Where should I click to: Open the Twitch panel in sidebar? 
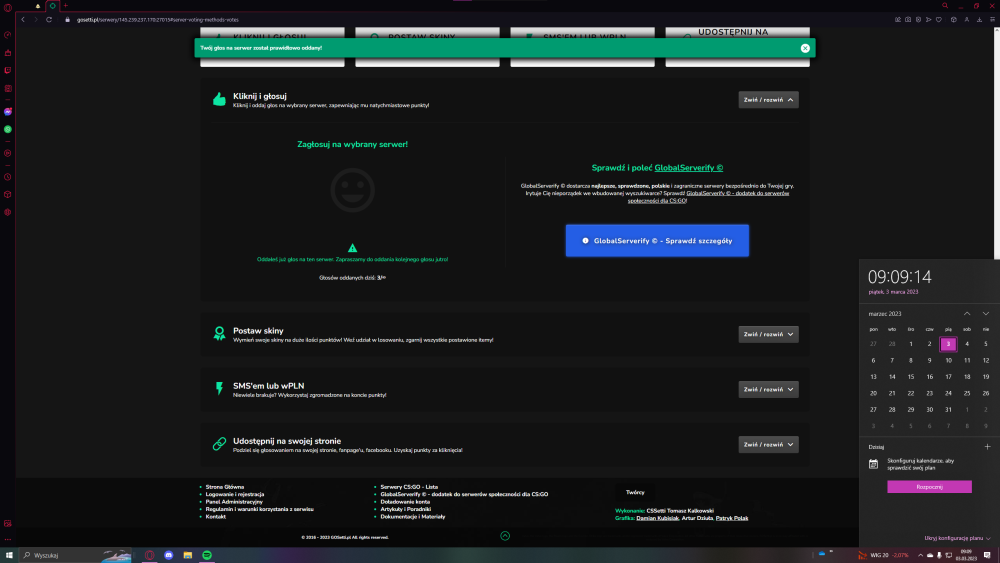[x=8, y=71]
